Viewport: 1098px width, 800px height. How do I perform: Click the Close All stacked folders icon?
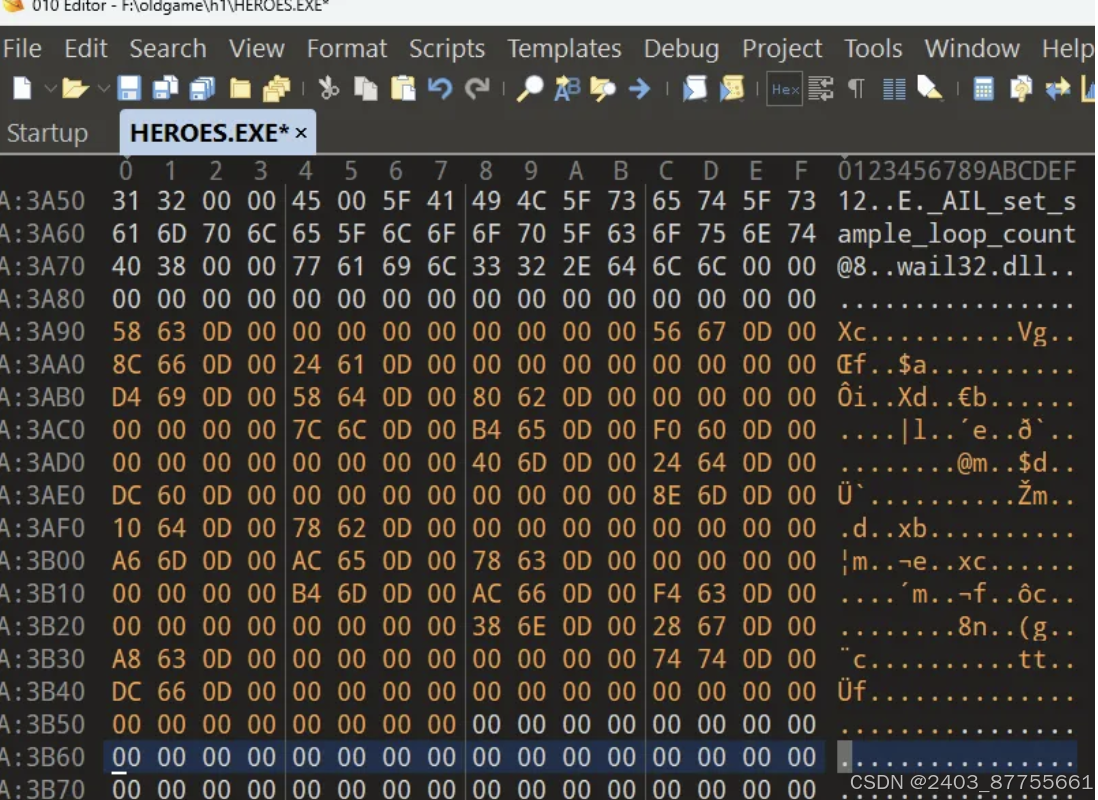click(277, 89)
